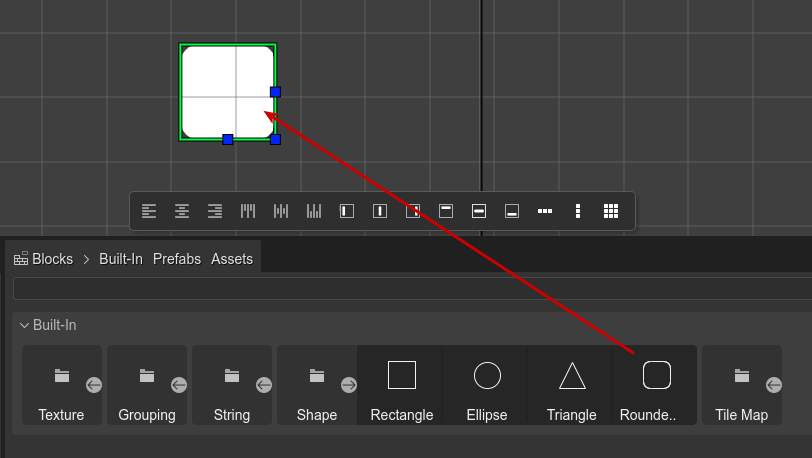Screen dimensions: 812x458
Task: Switch to the Assets tab
Action: (232, 259)
